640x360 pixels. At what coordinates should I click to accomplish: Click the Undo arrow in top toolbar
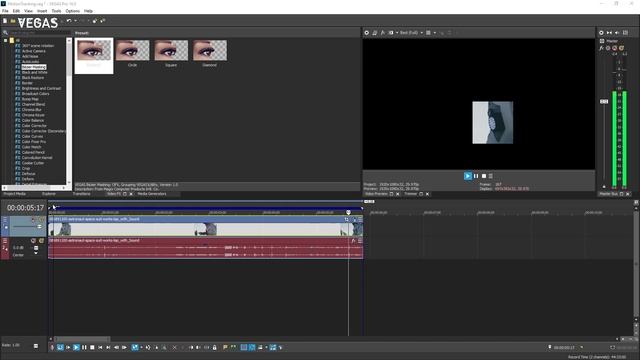click(69, 21)
